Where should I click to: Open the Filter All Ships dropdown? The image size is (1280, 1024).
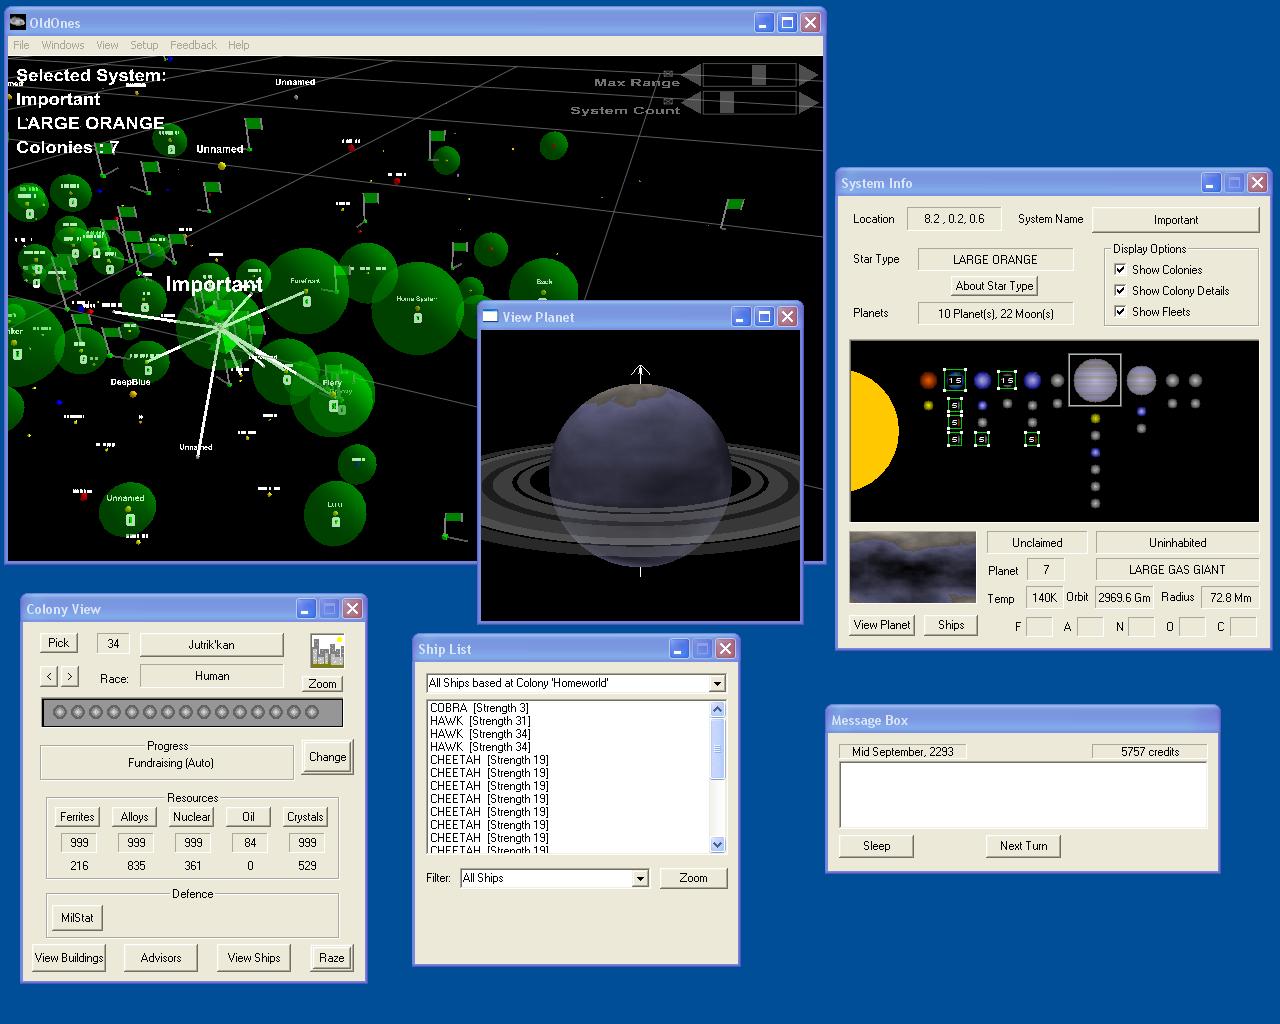[640, 879]
